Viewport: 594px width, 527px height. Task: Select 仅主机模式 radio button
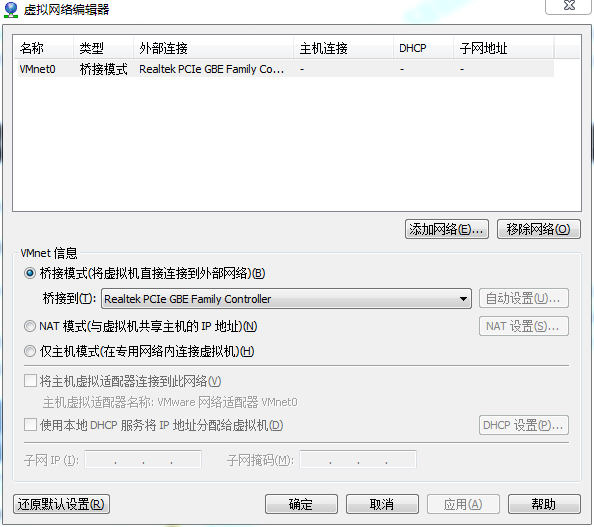[x=30, y=352]
